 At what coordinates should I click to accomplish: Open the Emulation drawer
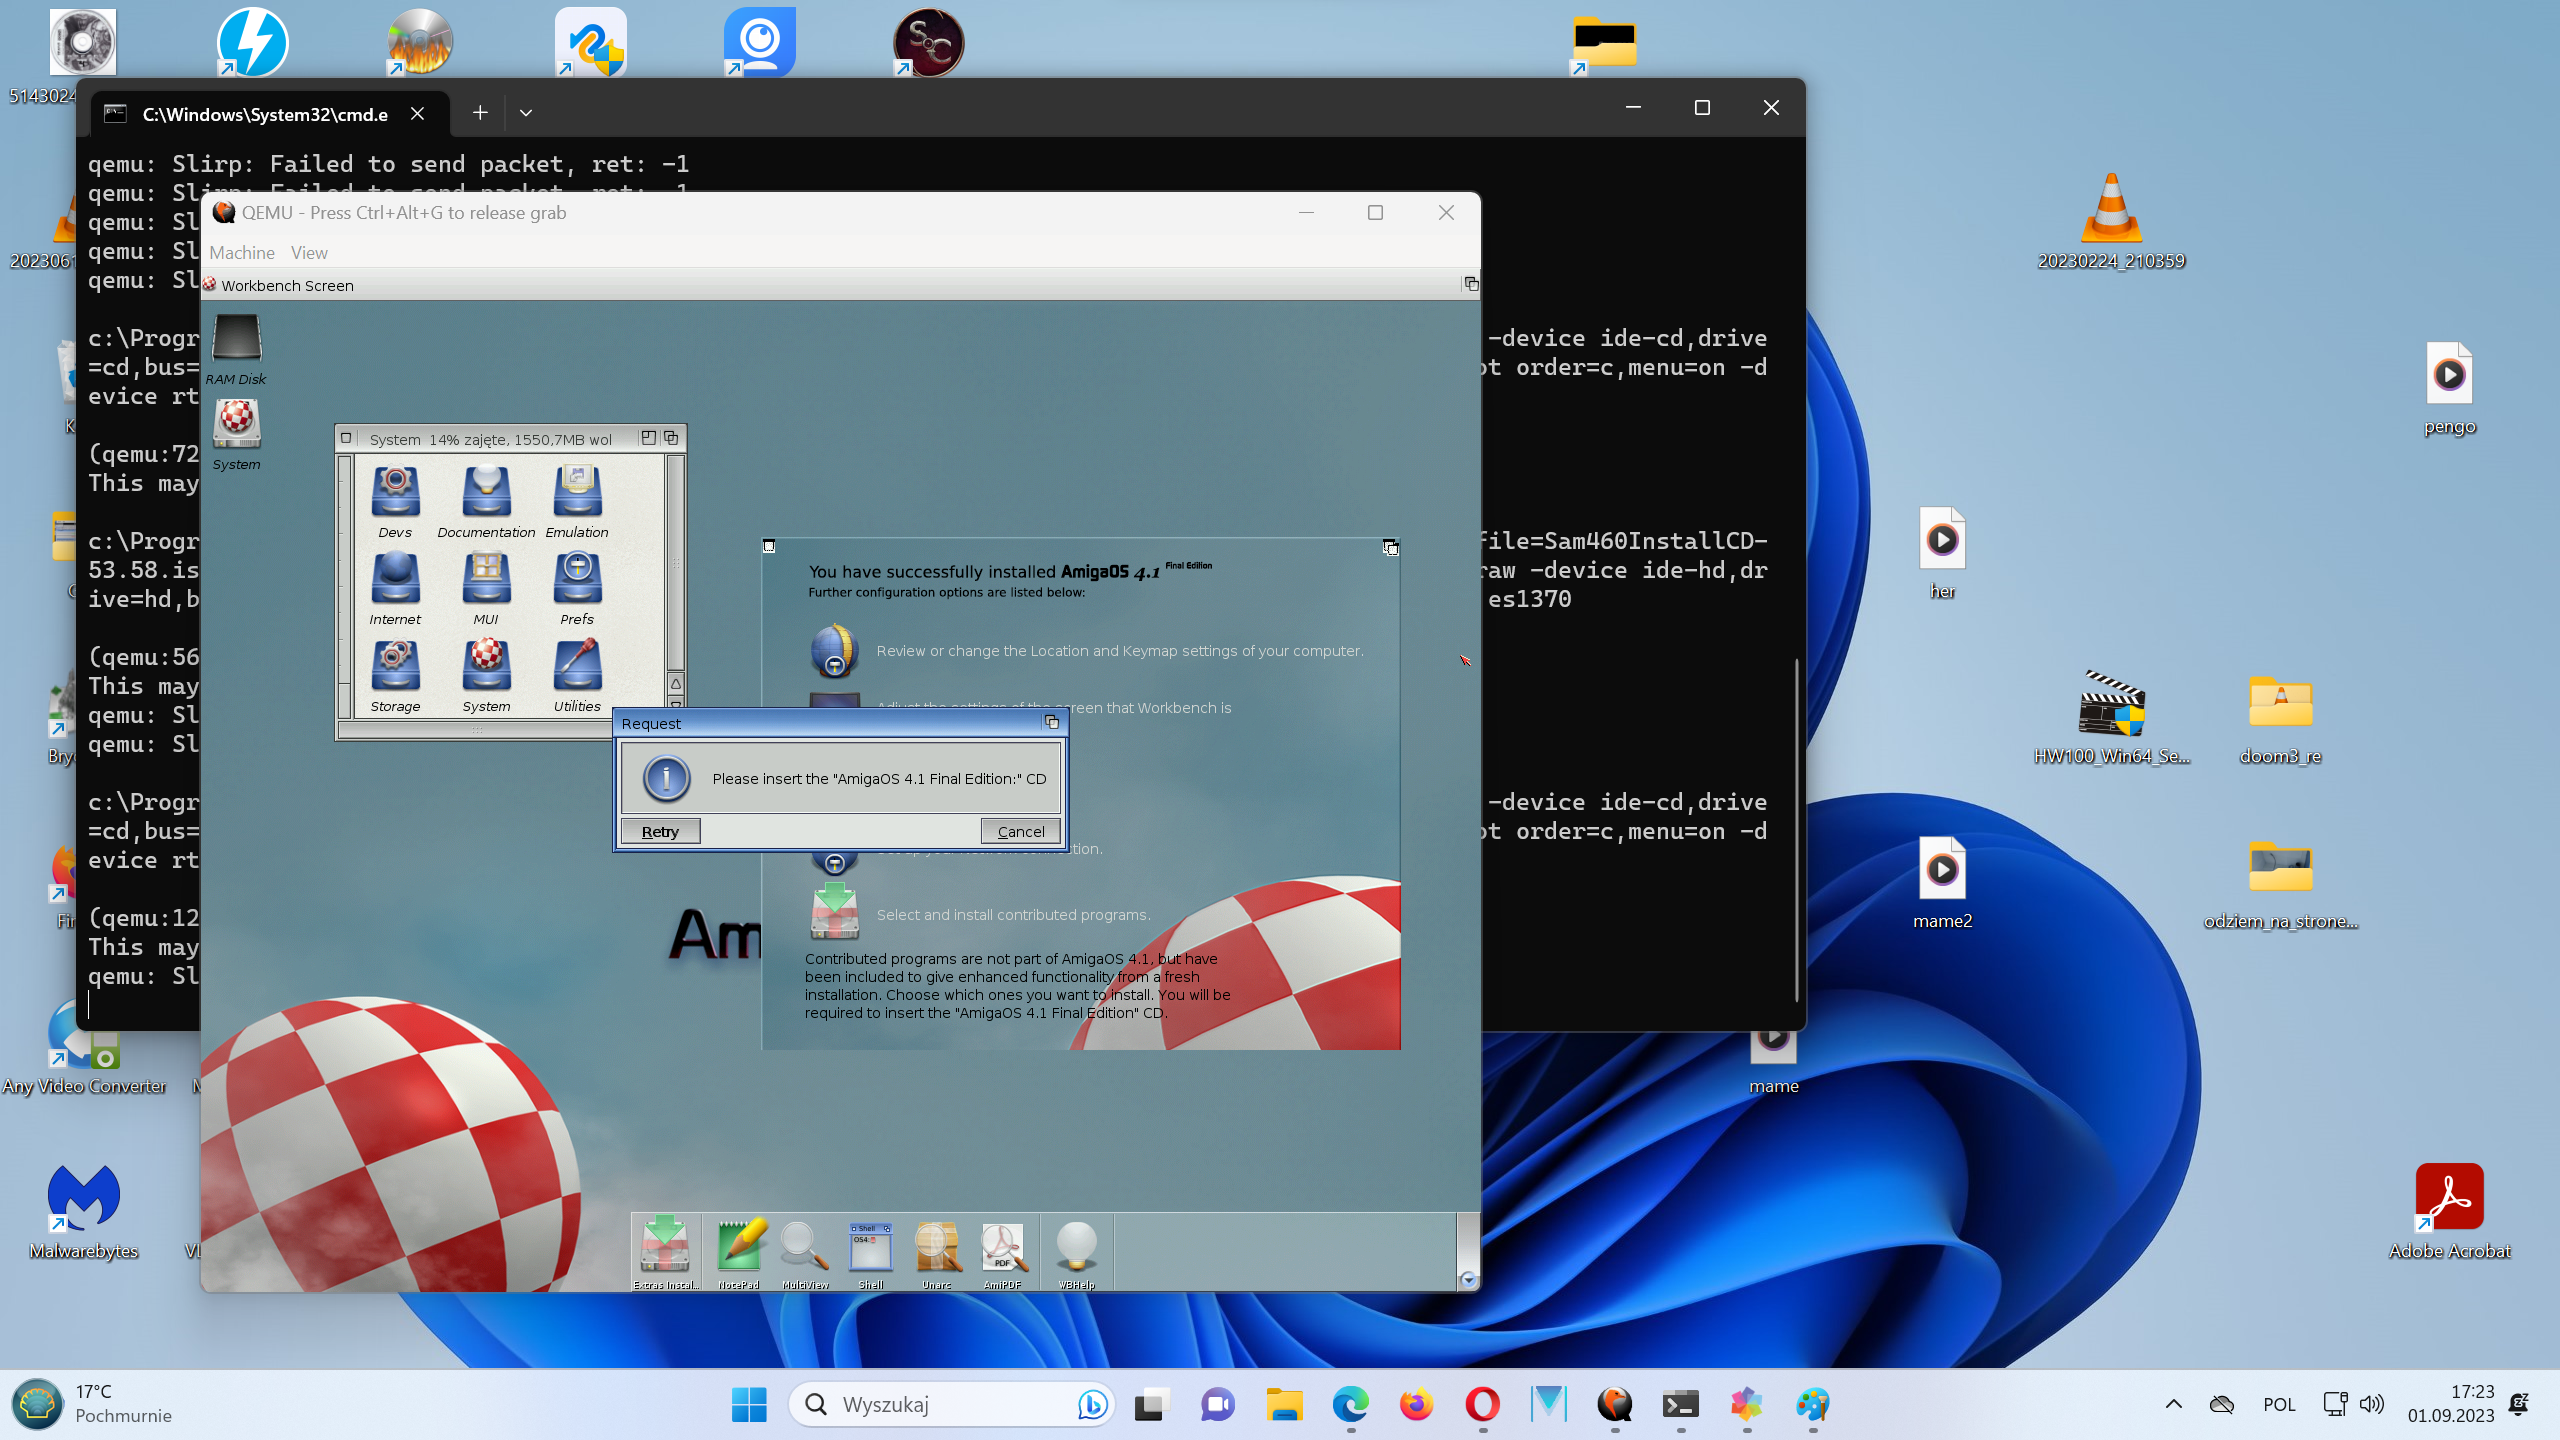pos(577,502)
